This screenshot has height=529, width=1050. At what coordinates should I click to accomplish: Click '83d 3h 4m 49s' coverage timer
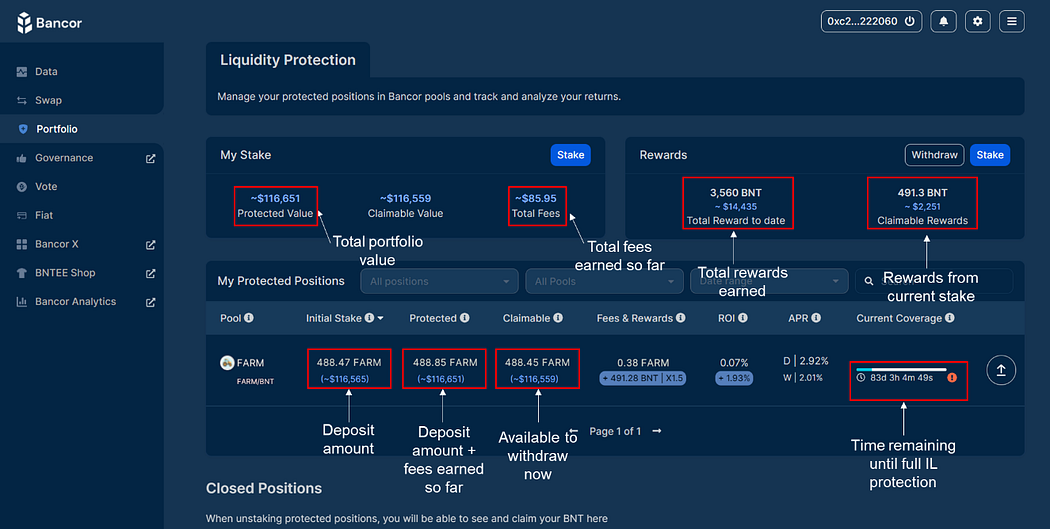pyautogui.click(x=901, y=378)
